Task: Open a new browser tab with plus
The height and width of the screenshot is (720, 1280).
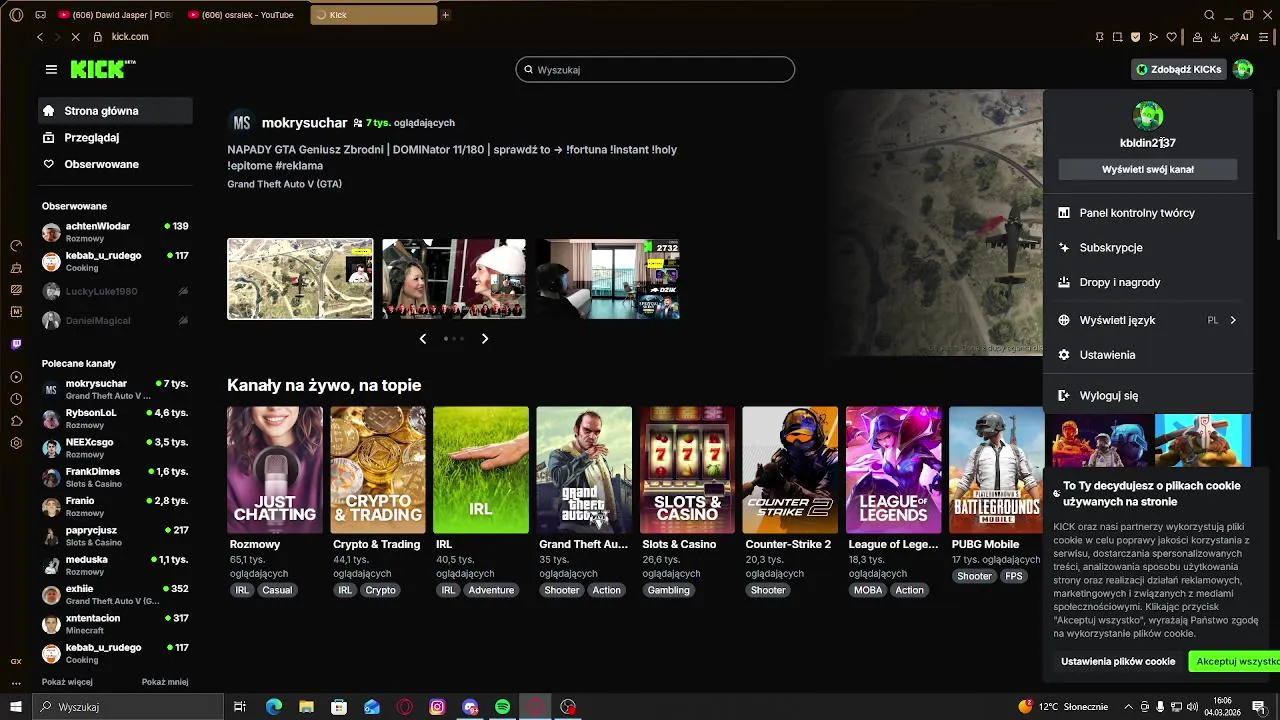Action: (445, 15)
